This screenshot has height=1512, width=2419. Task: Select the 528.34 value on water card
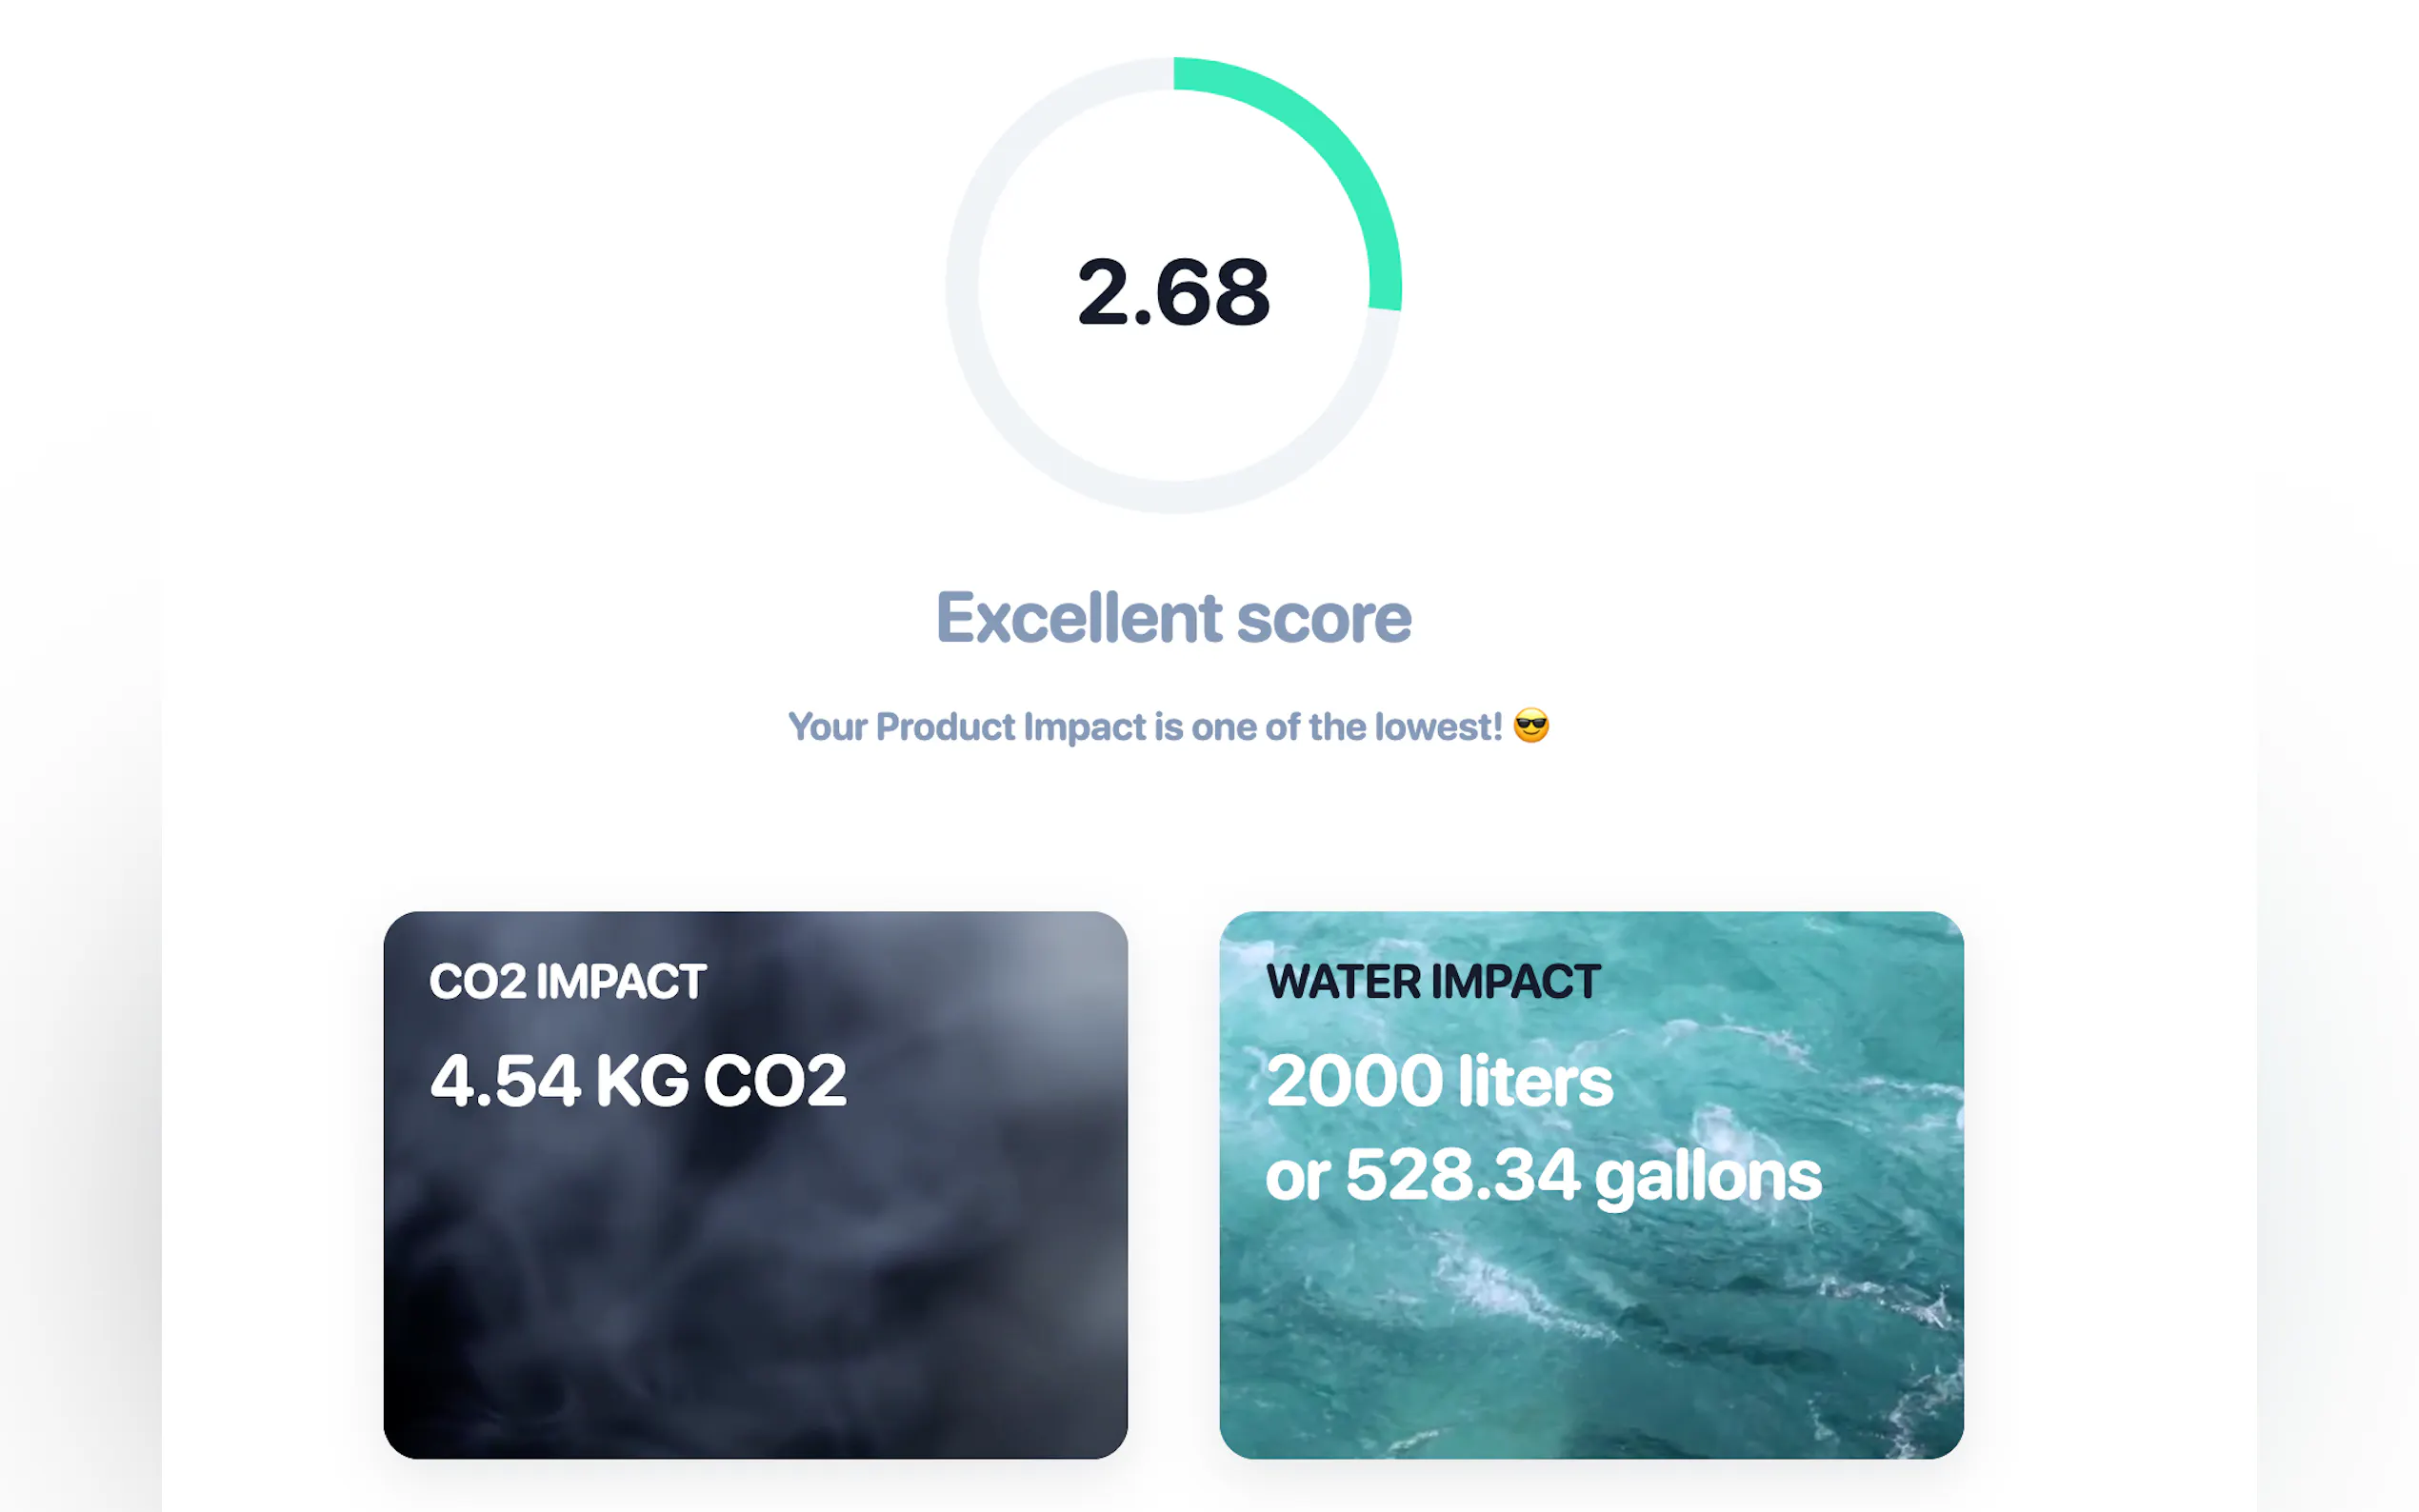1462,1176
